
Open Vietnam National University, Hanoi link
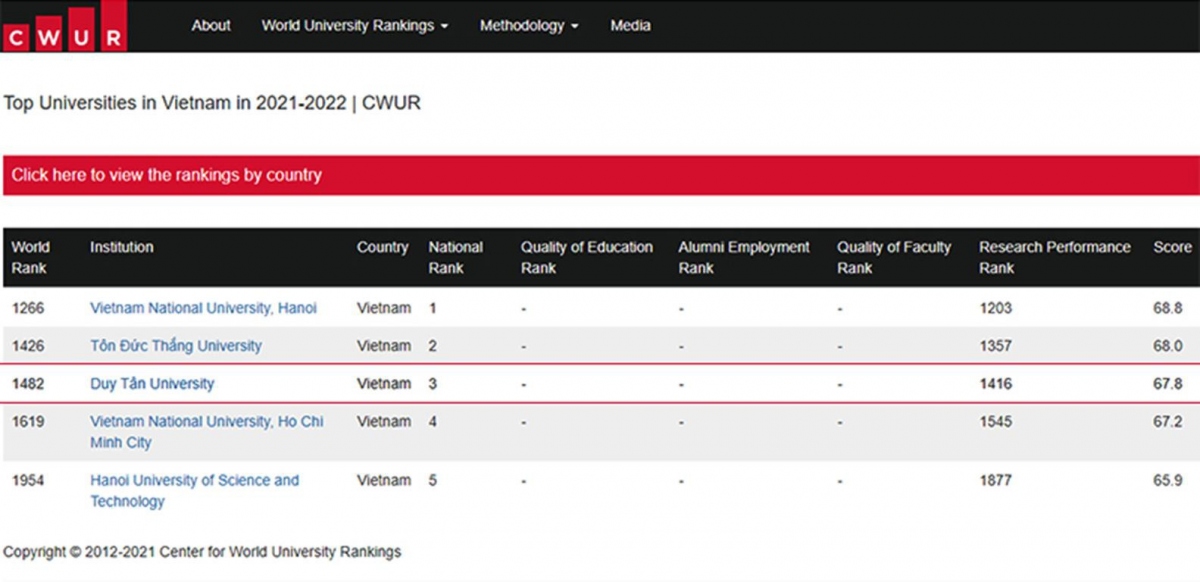[x=203, y=308]
